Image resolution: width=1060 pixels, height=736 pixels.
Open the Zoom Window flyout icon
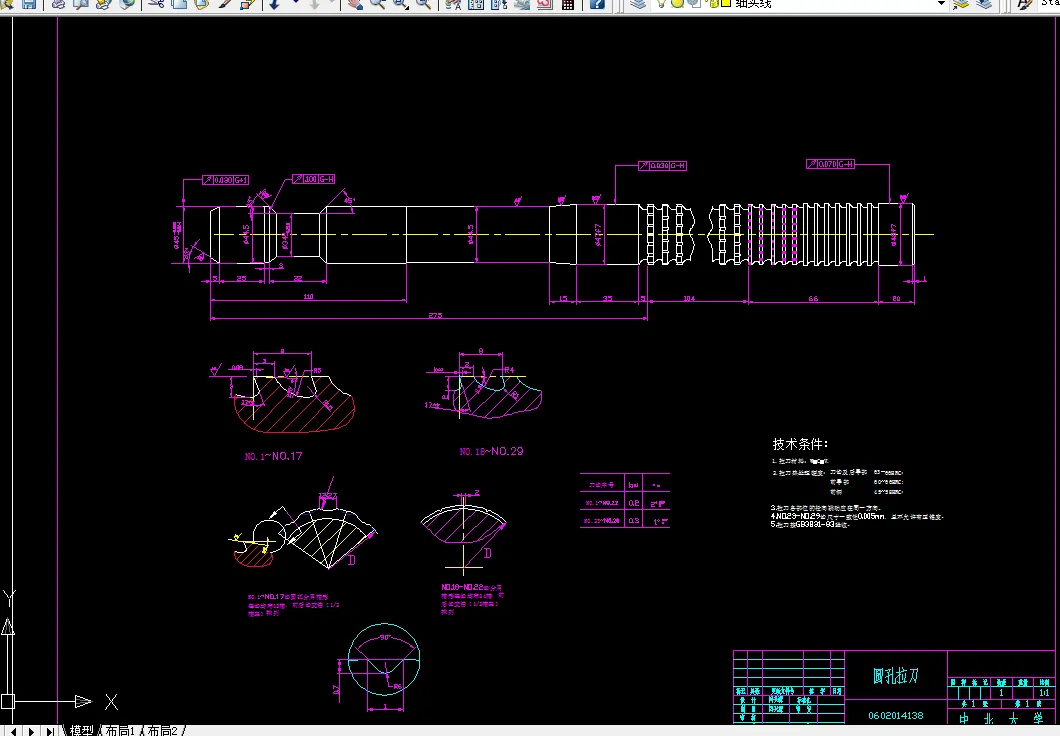click(x=400, y=4)
